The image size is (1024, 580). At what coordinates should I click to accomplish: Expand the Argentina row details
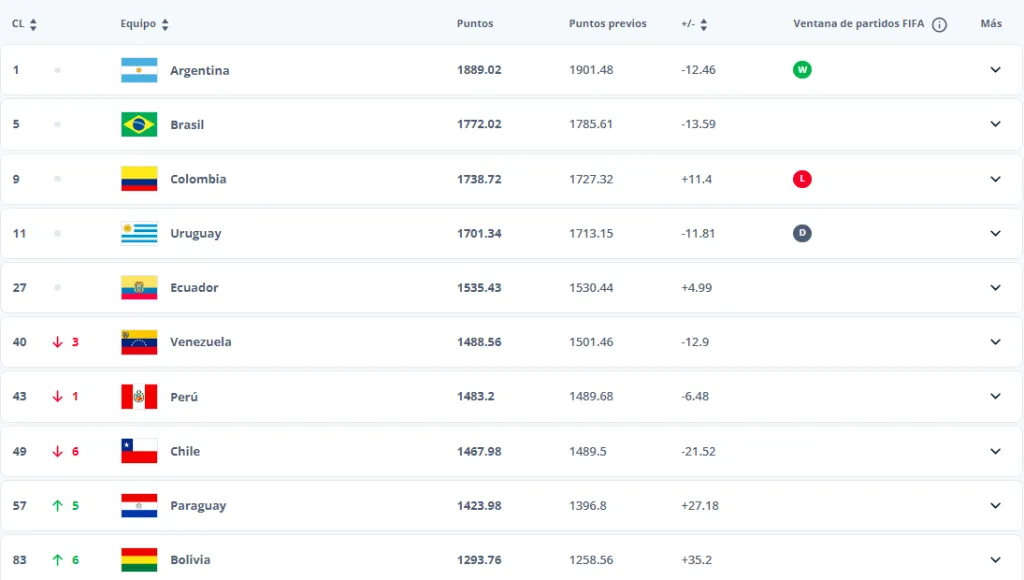click(x=995, y=70)
